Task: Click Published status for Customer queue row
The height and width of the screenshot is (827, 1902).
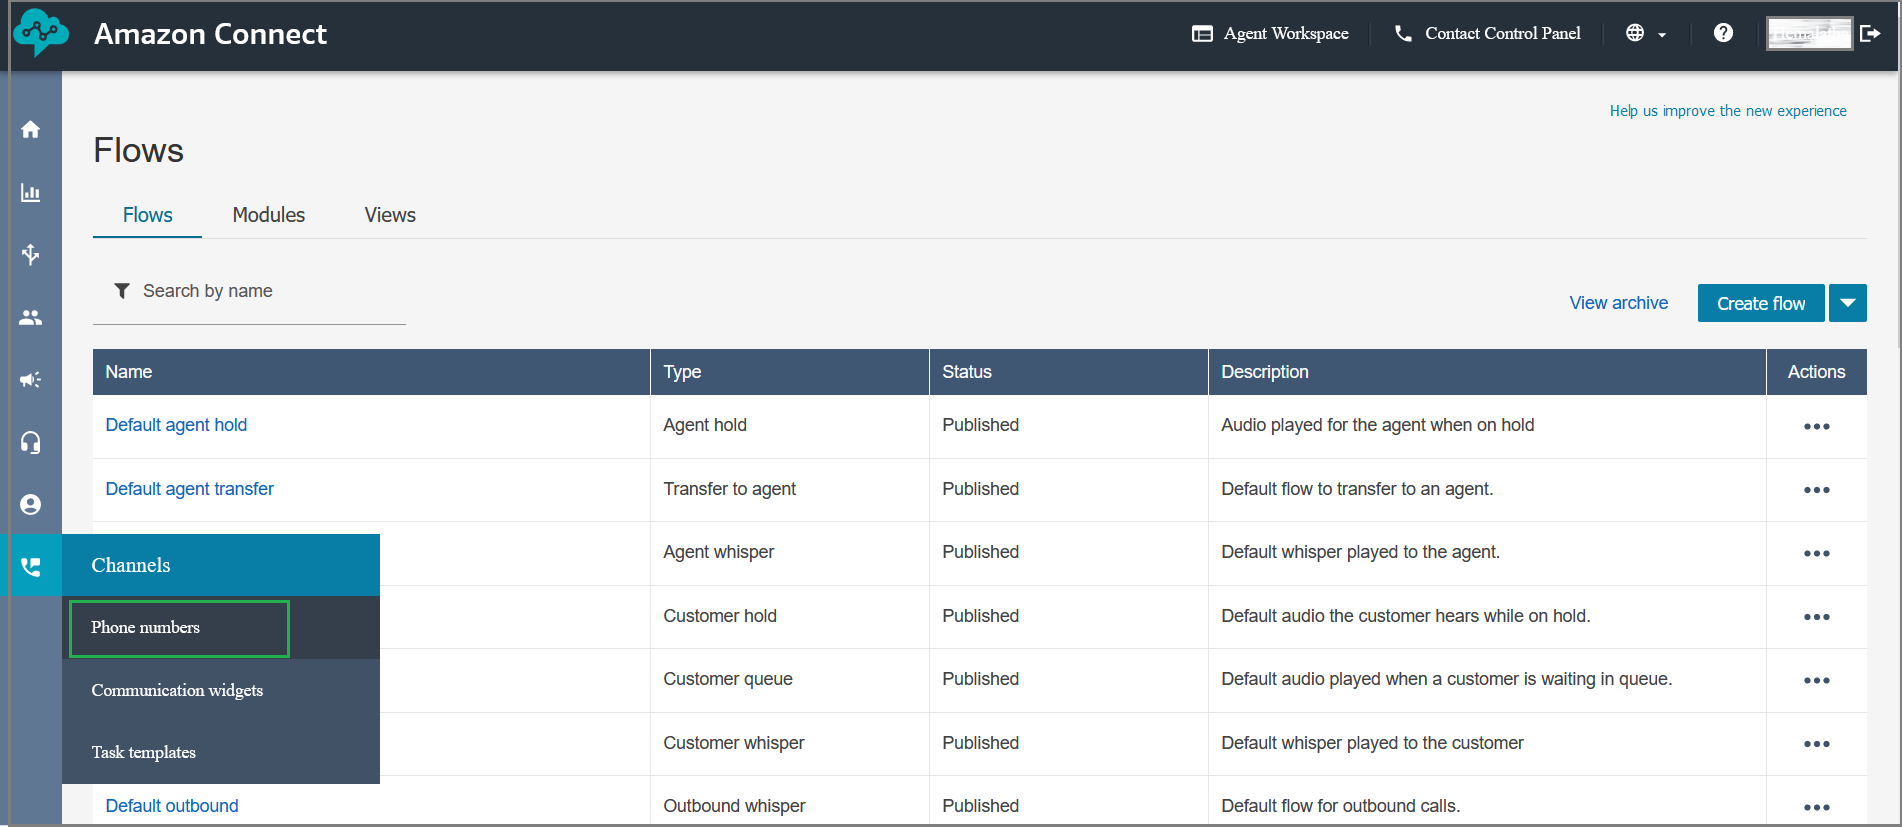Action: (981, 679)
